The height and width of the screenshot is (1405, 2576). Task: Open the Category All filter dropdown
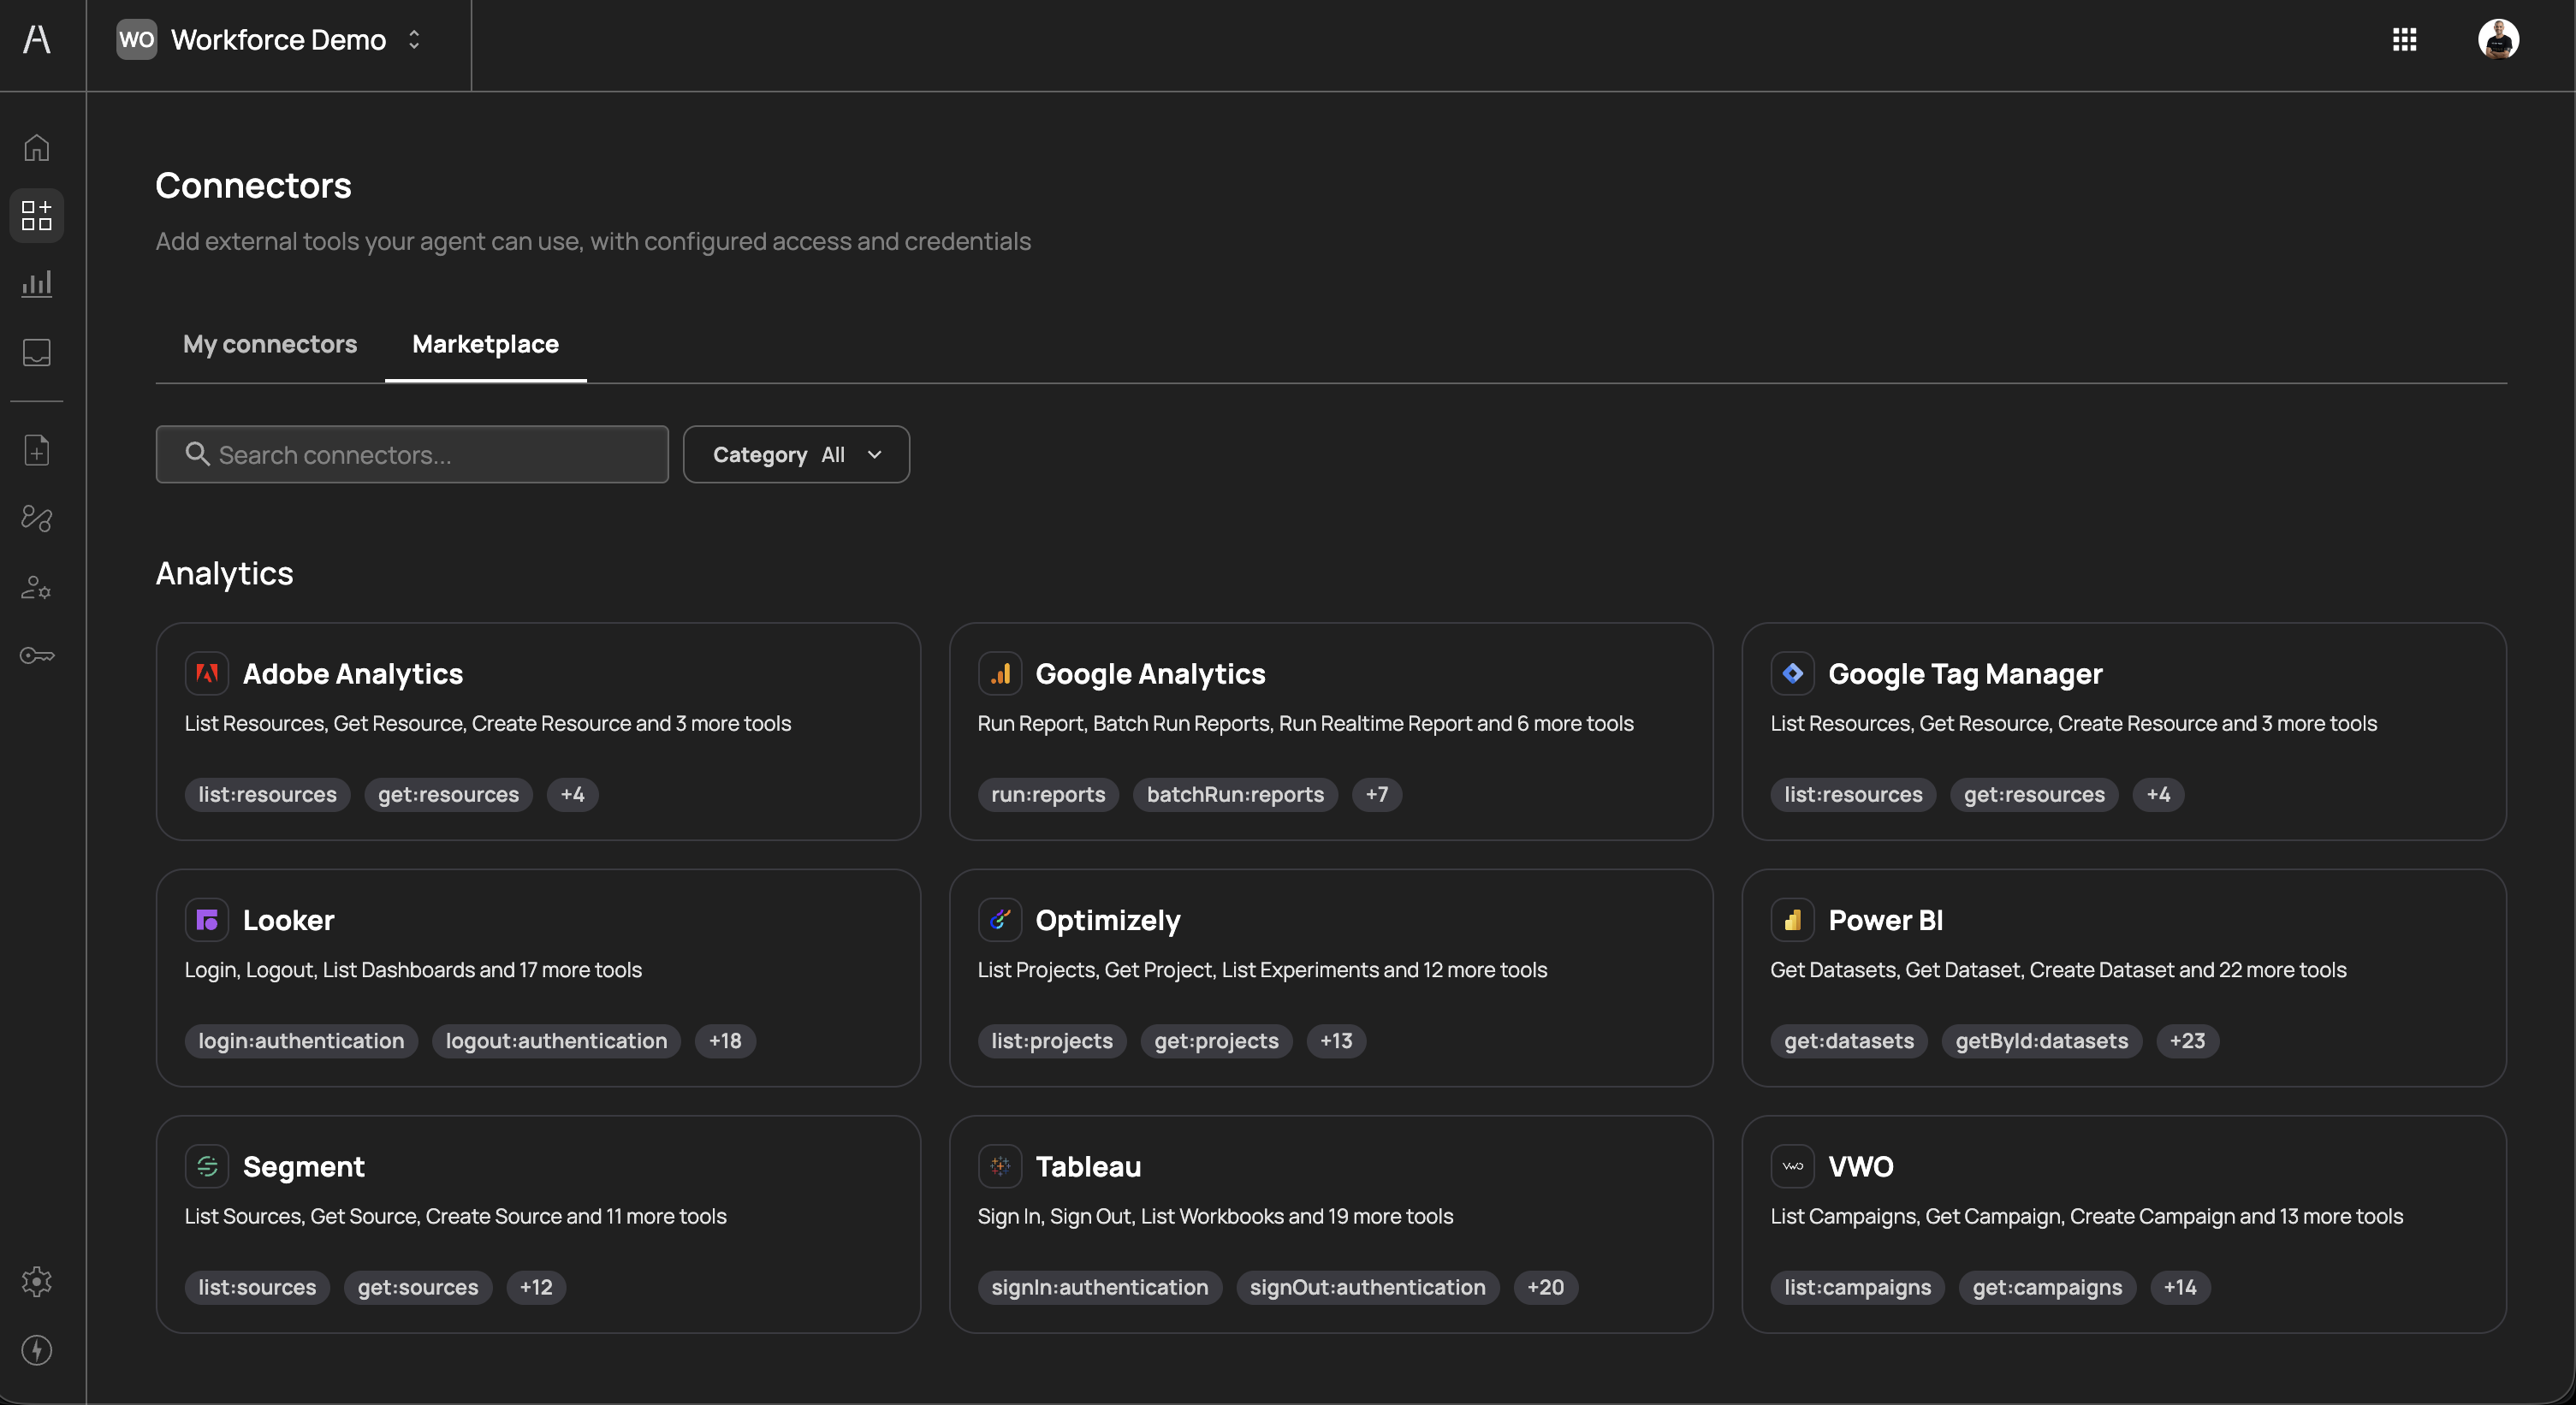(796, 454)
